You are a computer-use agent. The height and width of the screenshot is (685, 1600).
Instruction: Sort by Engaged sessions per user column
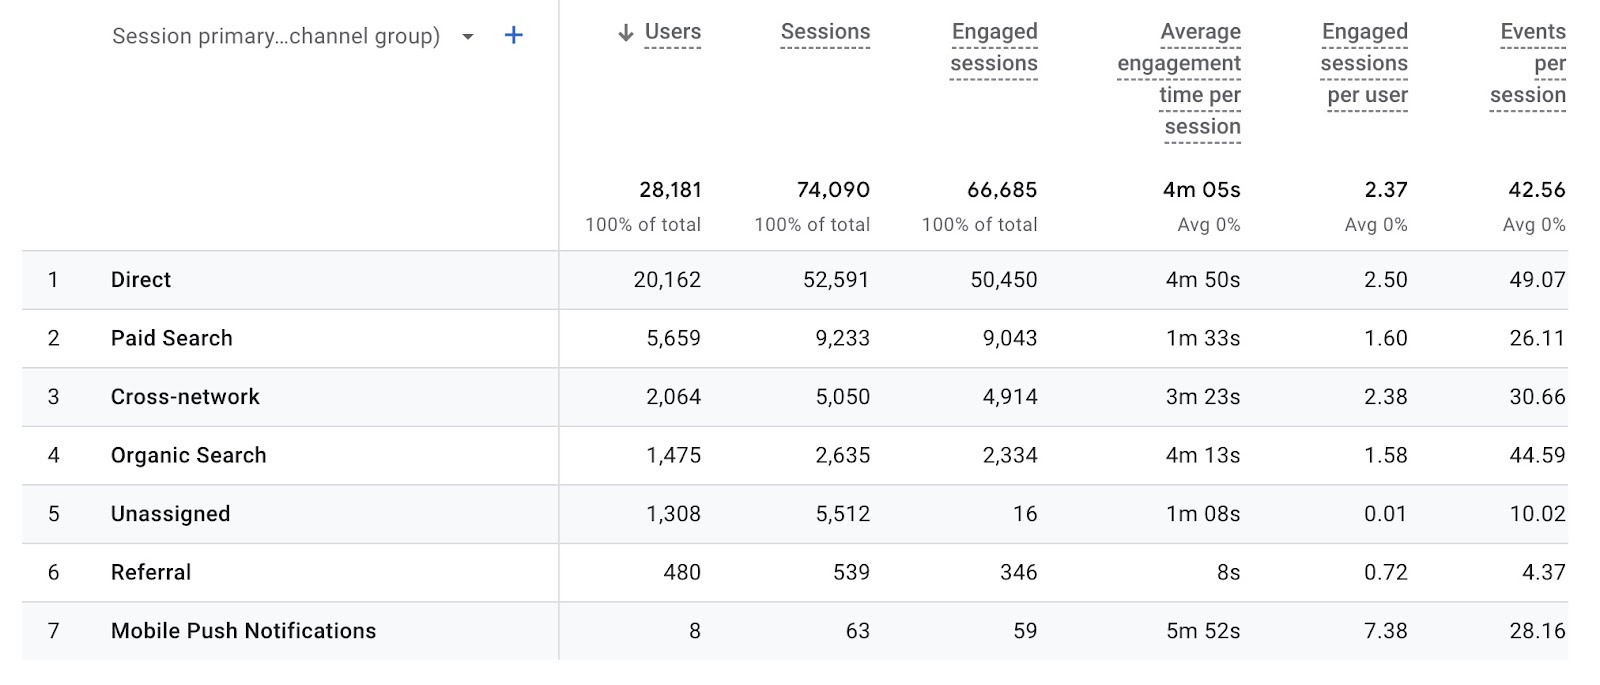(x=1366, y=63)
